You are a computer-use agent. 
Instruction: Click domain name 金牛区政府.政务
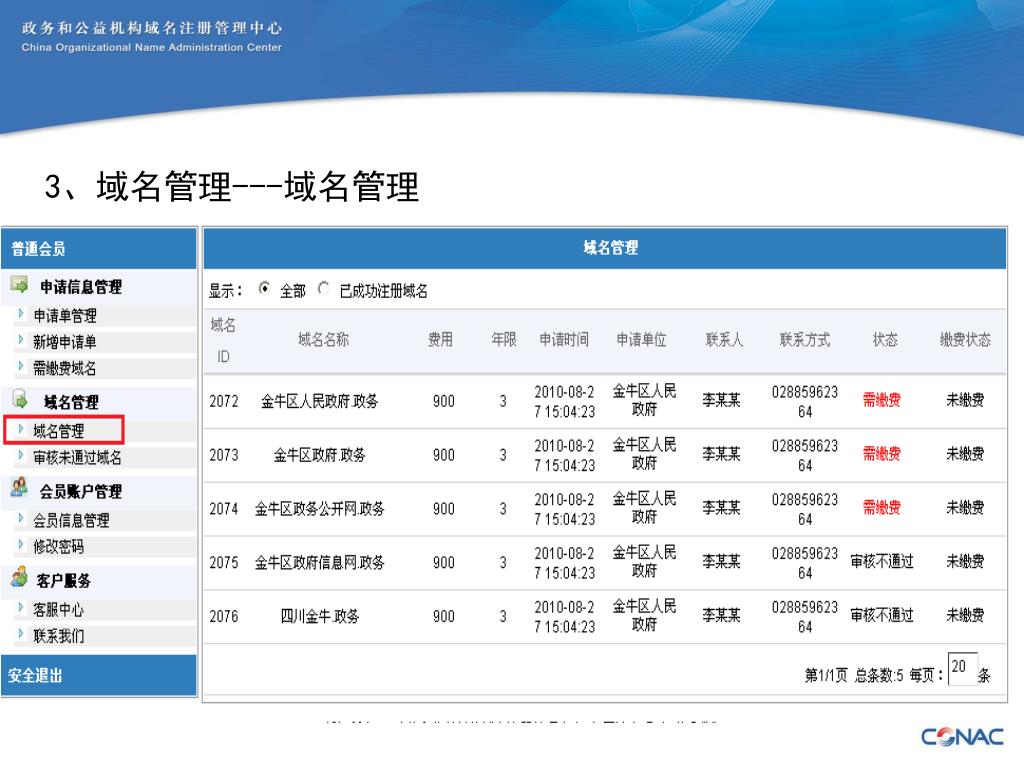319,455
